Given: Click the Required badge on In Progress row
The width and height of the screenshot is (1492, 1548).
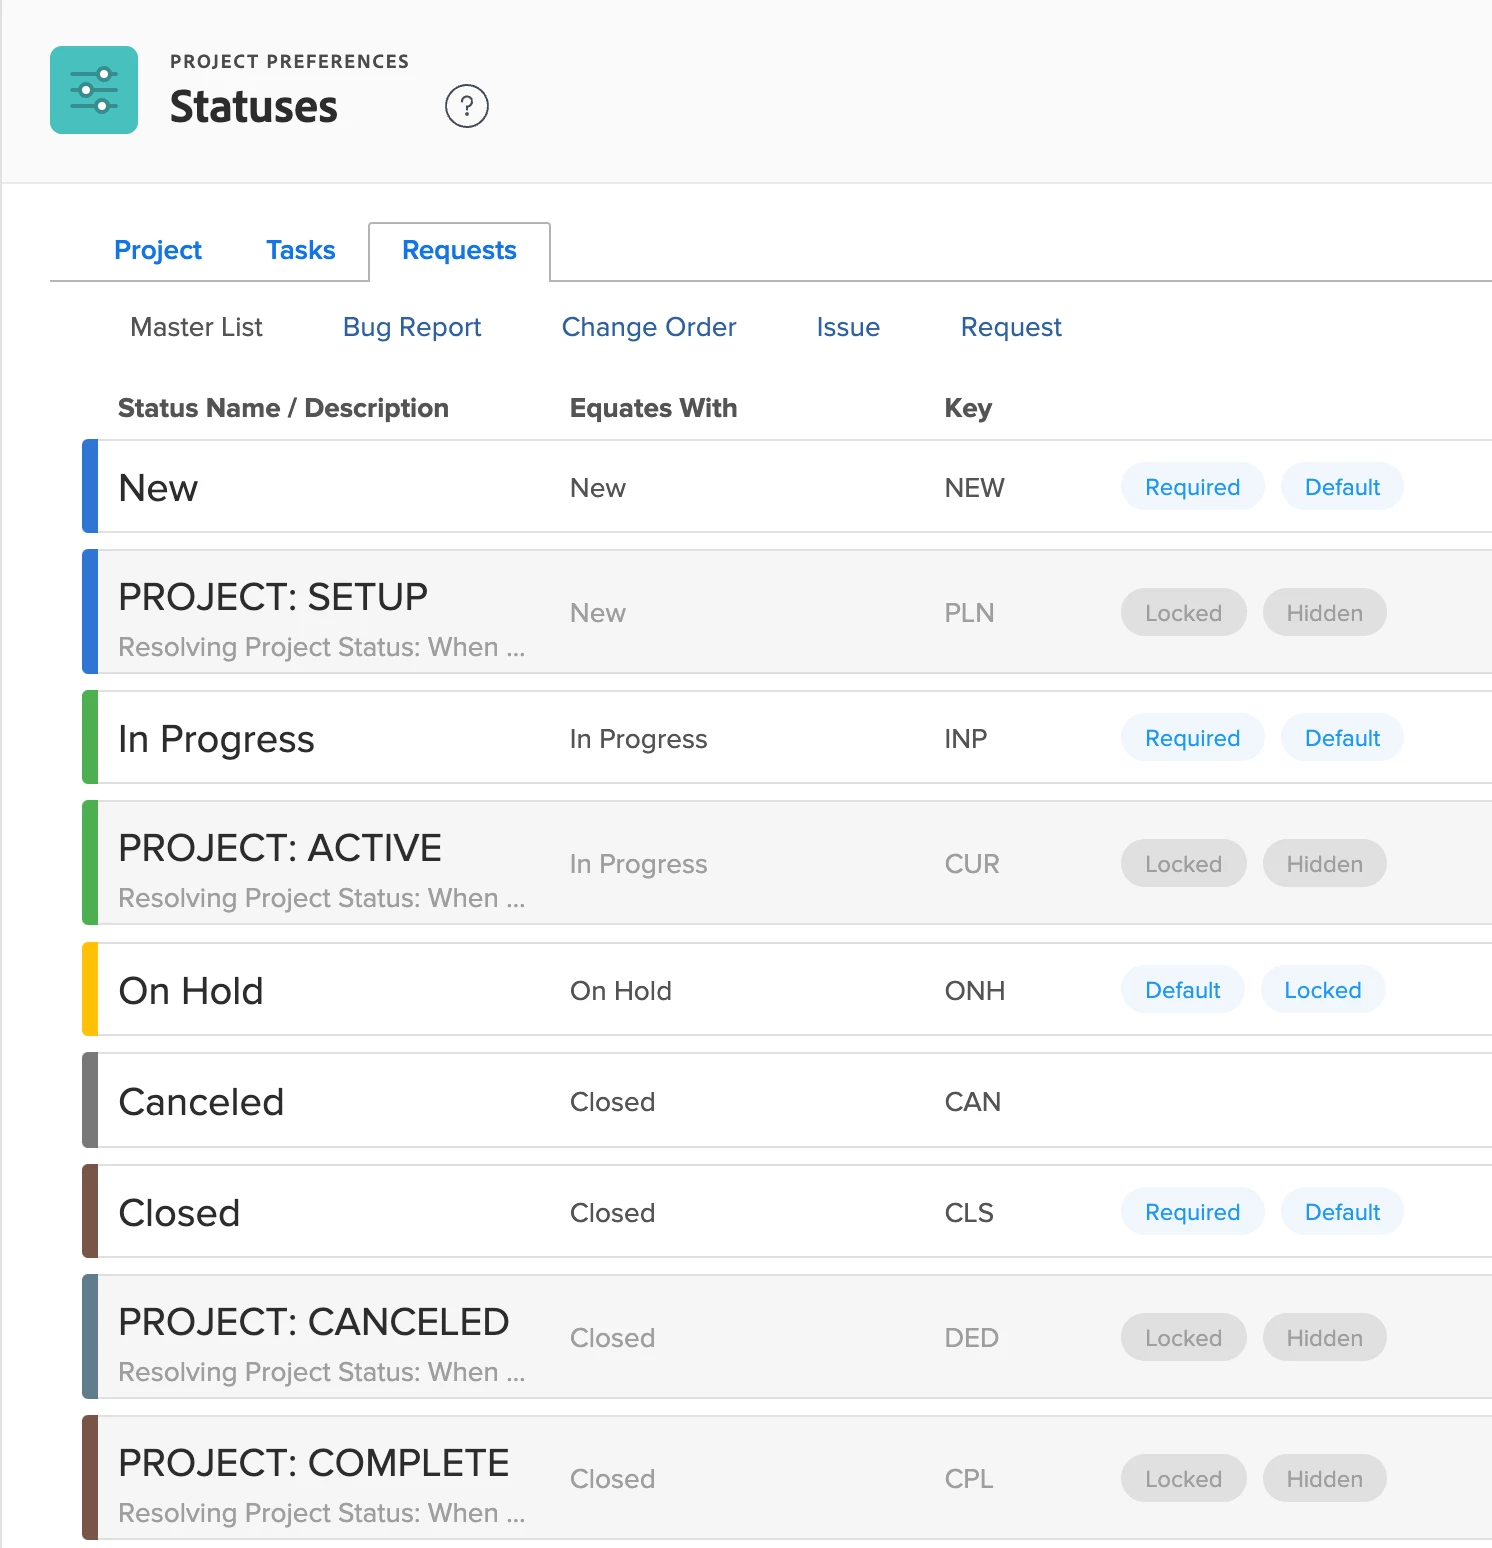Looking at the screenshot, I should click(1192, 738).
